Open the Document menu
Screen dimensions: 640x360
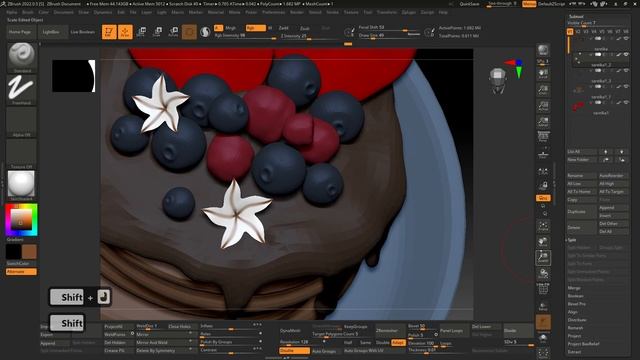pos(63,12)
